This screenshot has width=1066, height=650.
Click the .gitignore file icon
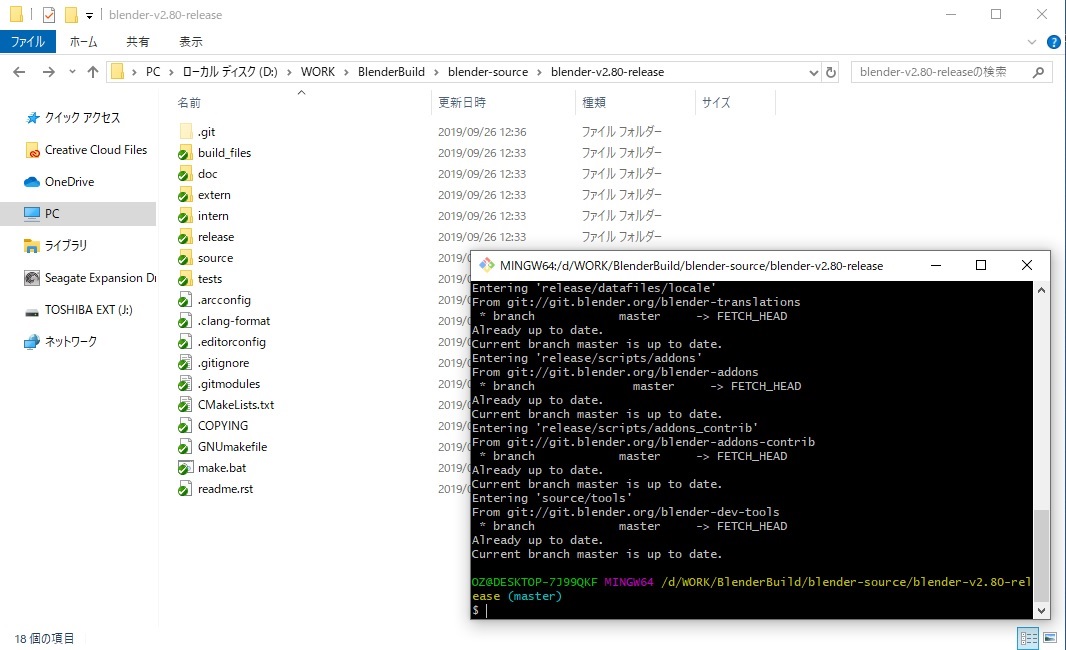click(x=185, y=363)
